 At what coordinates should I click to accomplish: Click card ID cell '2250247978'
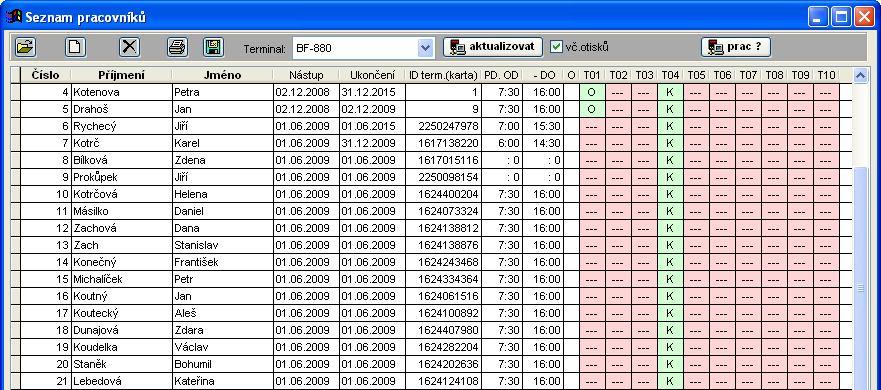pos(443,126)
